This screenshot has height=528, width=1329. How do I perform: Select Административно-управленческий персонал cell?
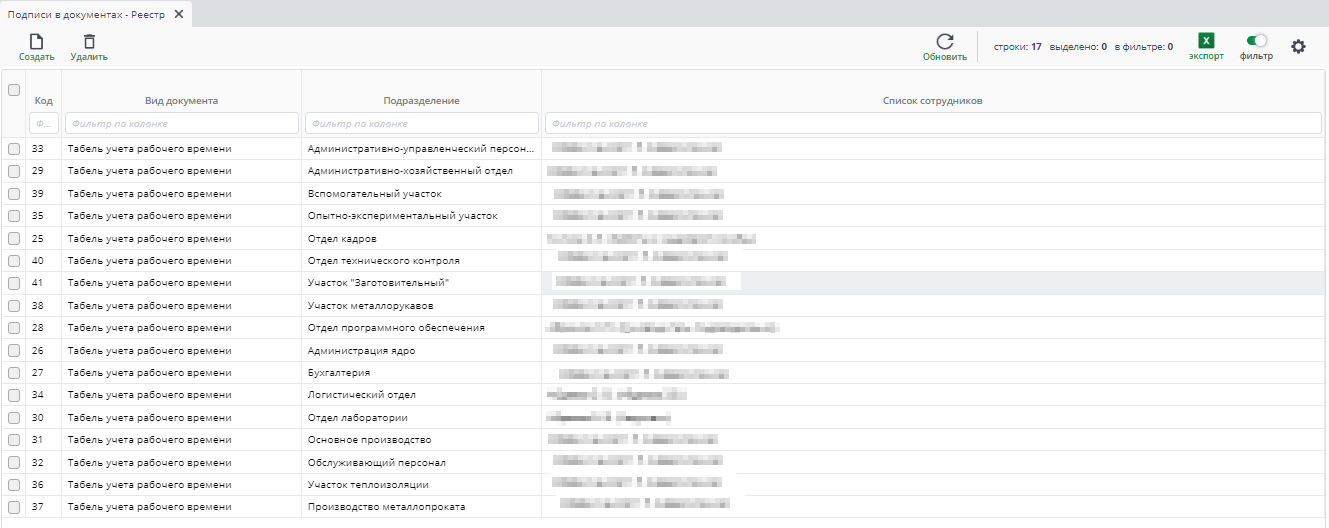[x=422, y=149]
